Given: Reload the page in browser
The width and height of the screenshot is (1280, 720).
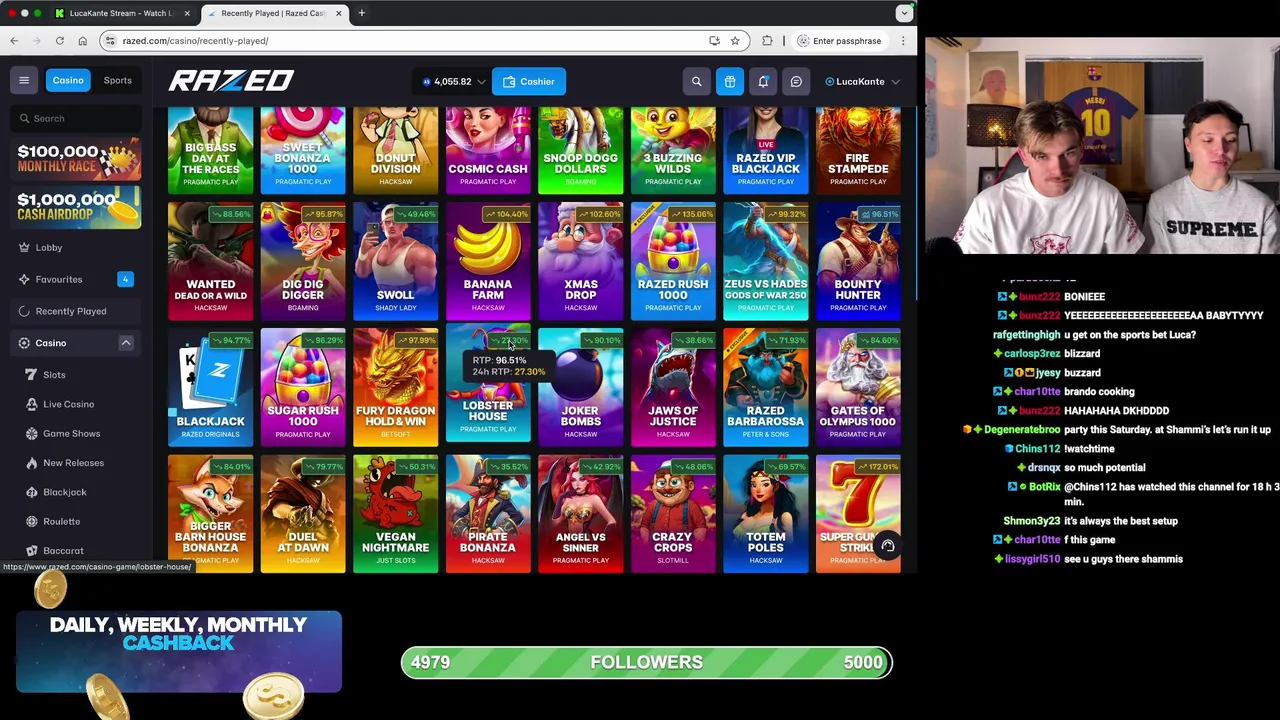Looking at the screenshot, I should pyautogui.click(x=60, y=41).
